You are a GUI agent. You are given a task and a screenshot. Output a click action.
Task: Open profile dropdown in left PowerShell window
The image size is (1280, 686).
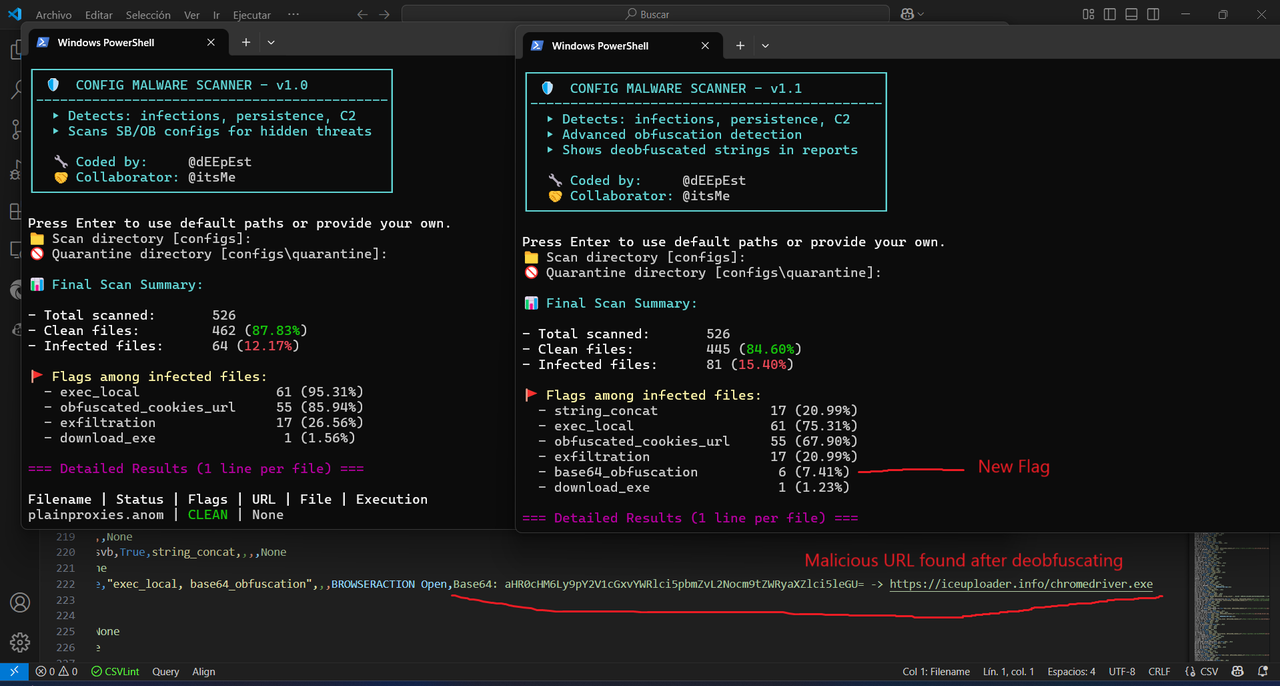[271, 43]
